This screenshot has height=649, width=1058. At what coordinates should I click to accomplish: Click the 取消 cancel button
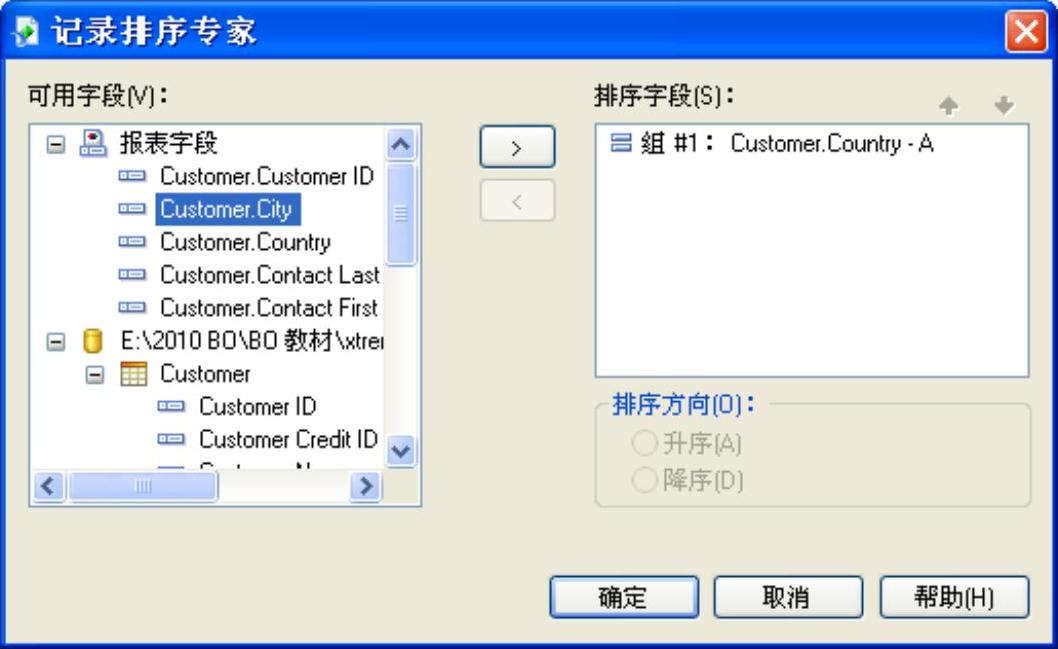coord(788,597)
